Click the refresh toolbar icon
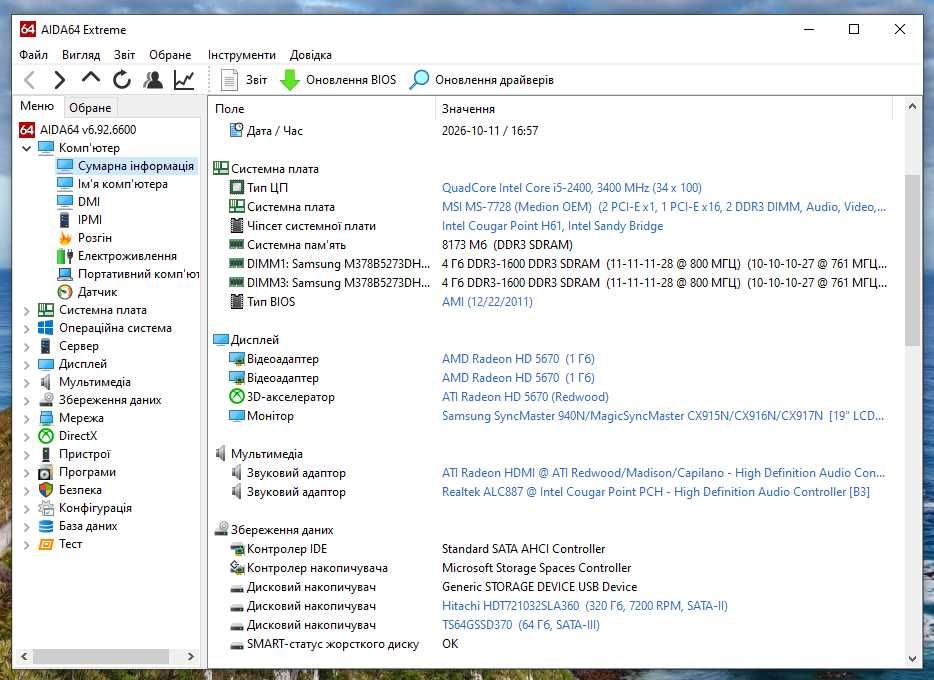The image size is (934, 680). point(122,79)
